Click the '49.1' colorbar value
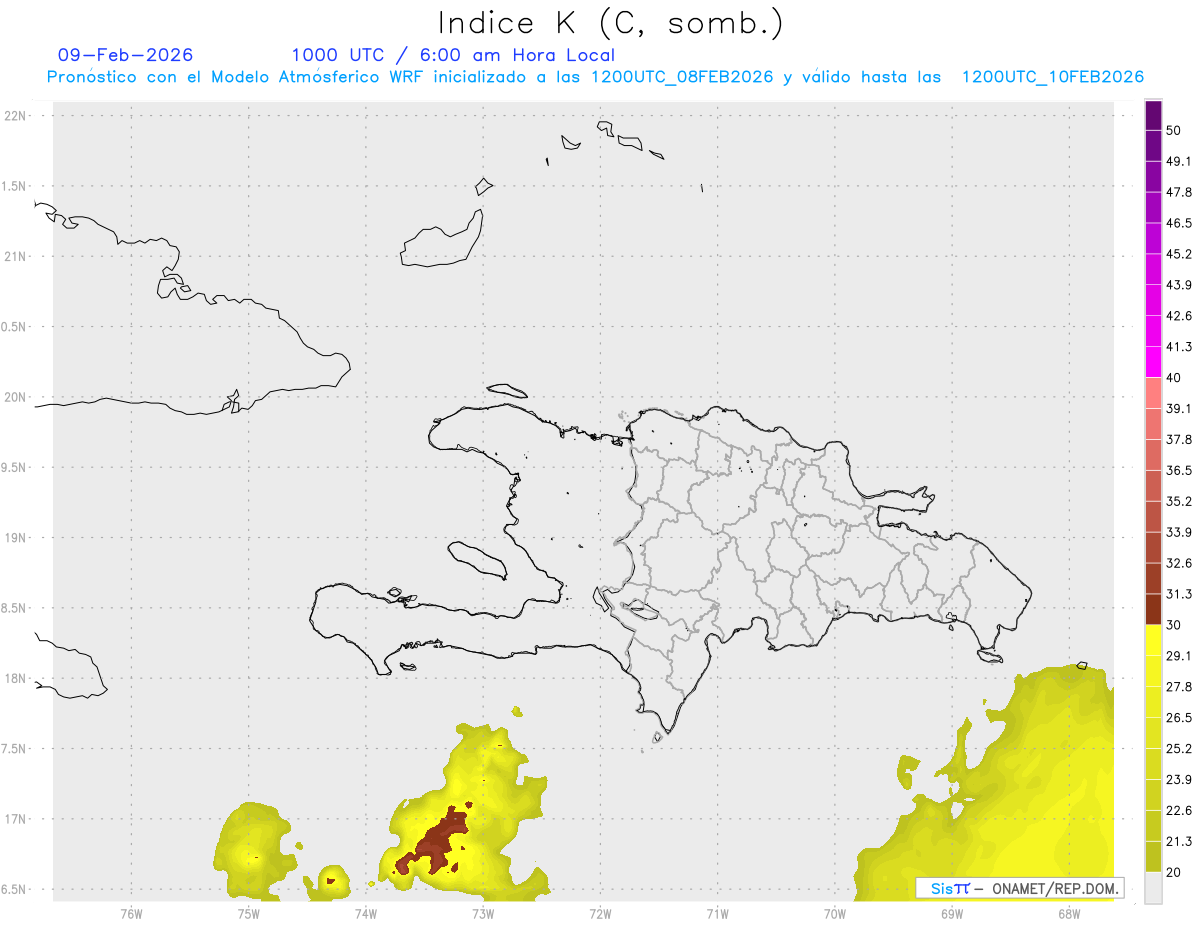Image resolution: width=1200 pixels, height=927 pixels. coord(1179,161)
